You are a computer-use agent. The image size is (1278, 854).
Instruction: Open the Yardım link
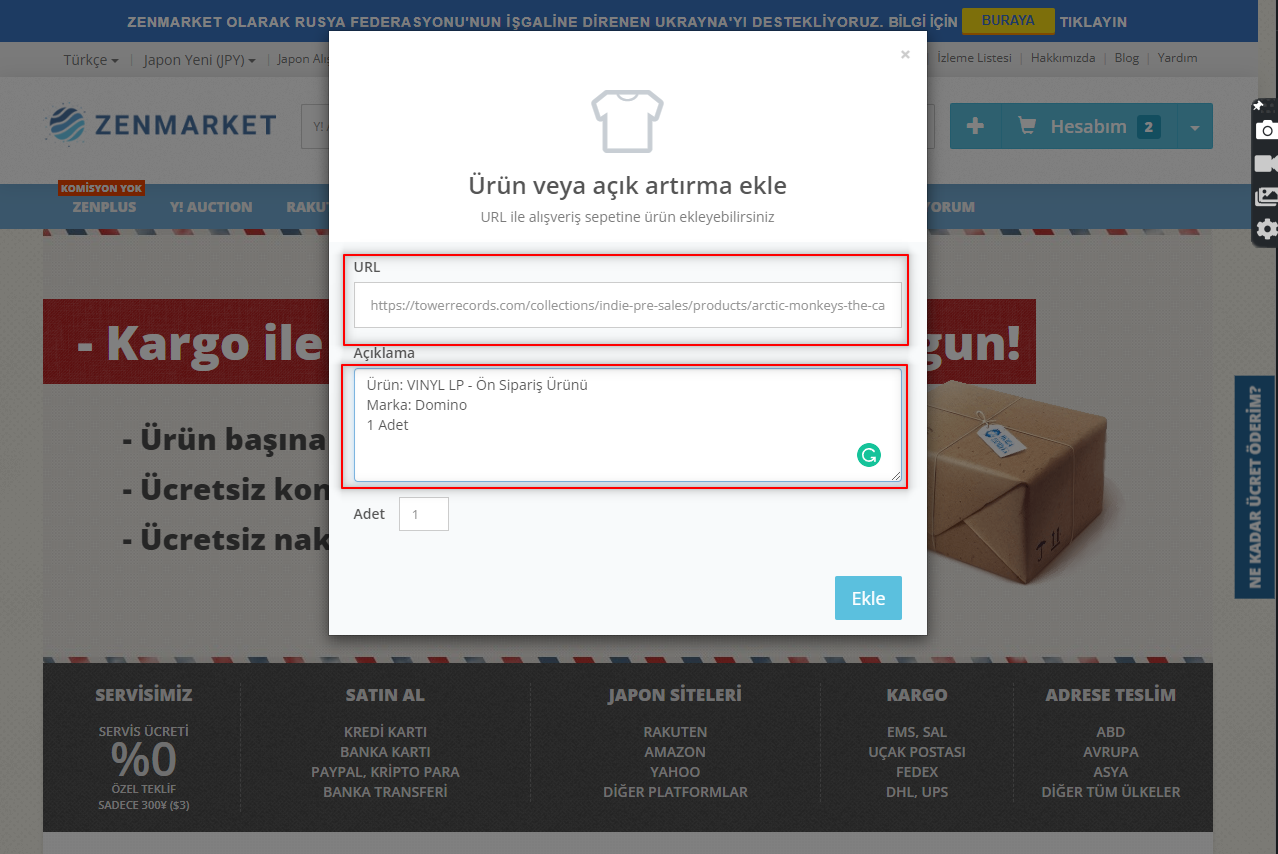(1177, 58)
